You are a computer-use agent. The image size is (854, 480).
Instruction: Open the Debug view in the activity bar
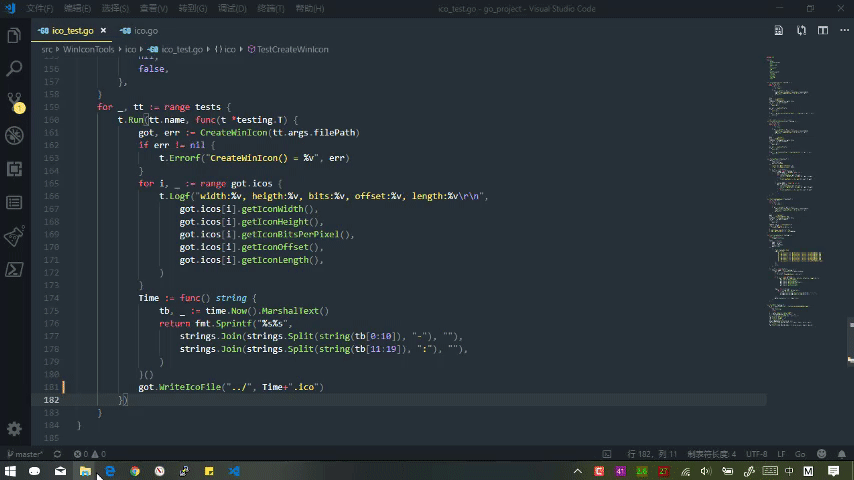click(x=14, y=136)
